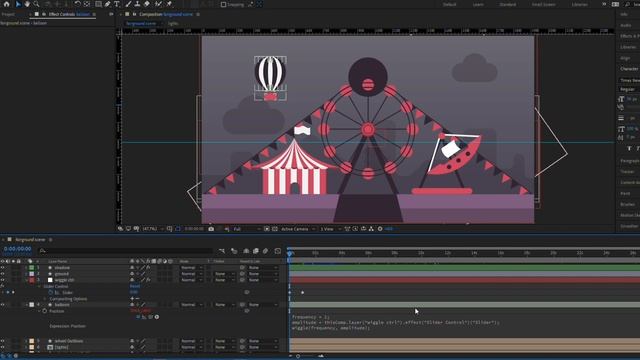Click the draft 3D icon in timeline
This screenshot has height=360, width=640.
pyautogui.click(x=234, y=251)
